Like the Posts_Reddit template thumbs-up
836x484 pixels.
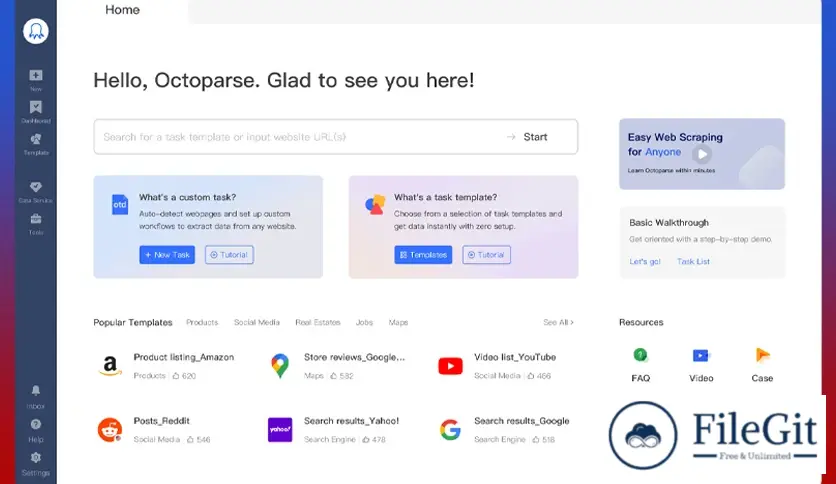190,440
